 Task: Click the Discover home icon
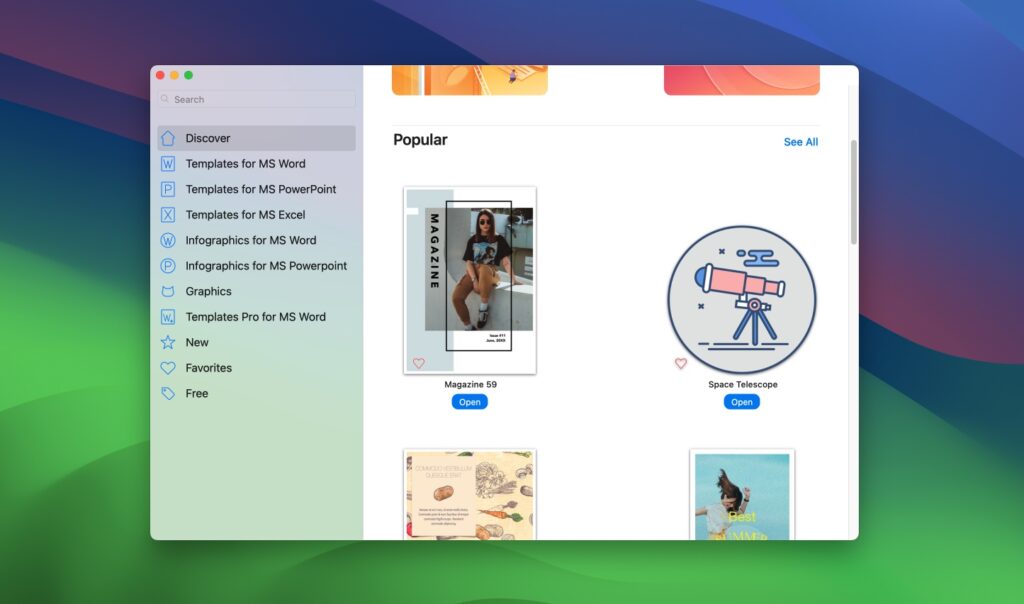click(x=168, y=139)
